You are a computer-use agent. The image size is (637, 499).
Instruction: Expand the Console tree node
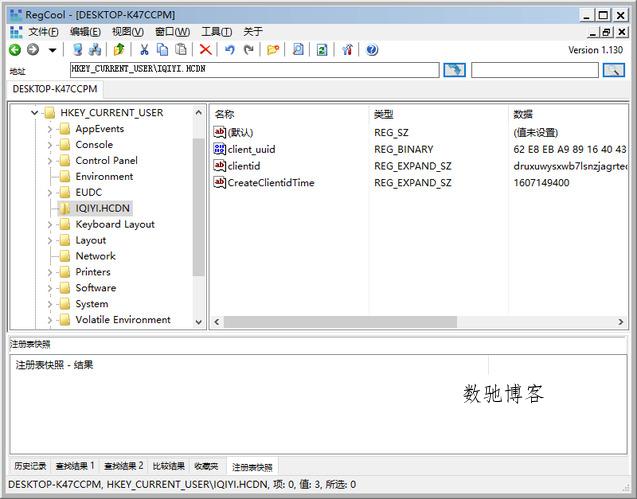coord(50,145)
